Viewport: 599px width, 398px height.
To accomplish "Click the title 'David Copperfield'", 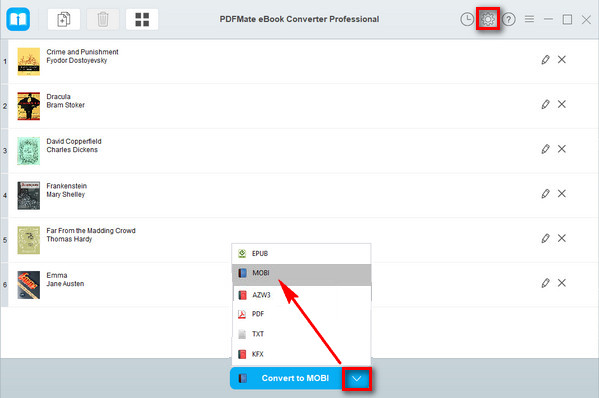I will [74, 141].
